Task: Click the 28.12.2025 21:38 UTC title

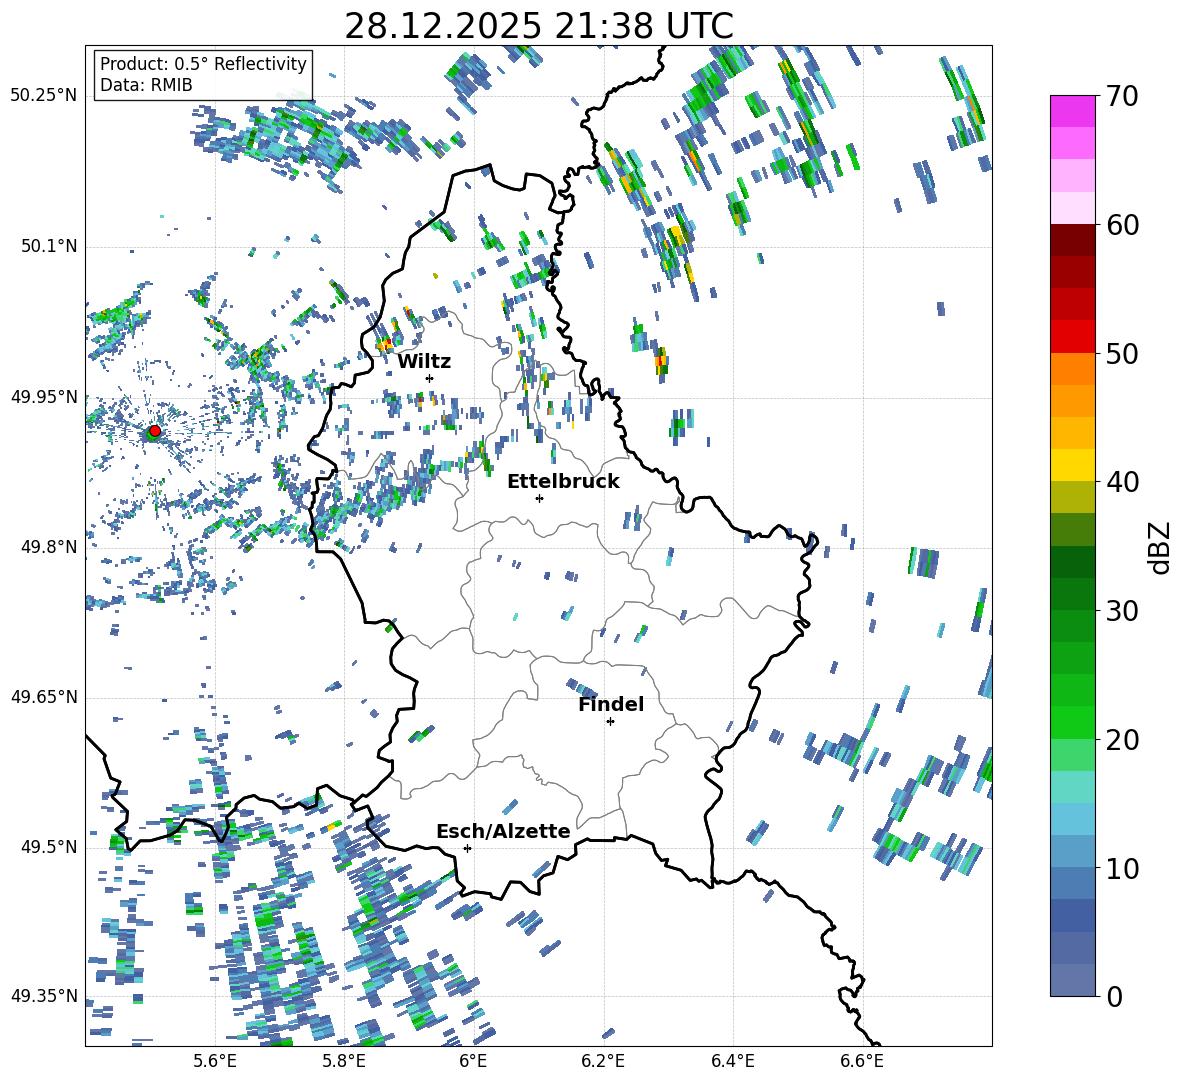Action: point(539,26)
